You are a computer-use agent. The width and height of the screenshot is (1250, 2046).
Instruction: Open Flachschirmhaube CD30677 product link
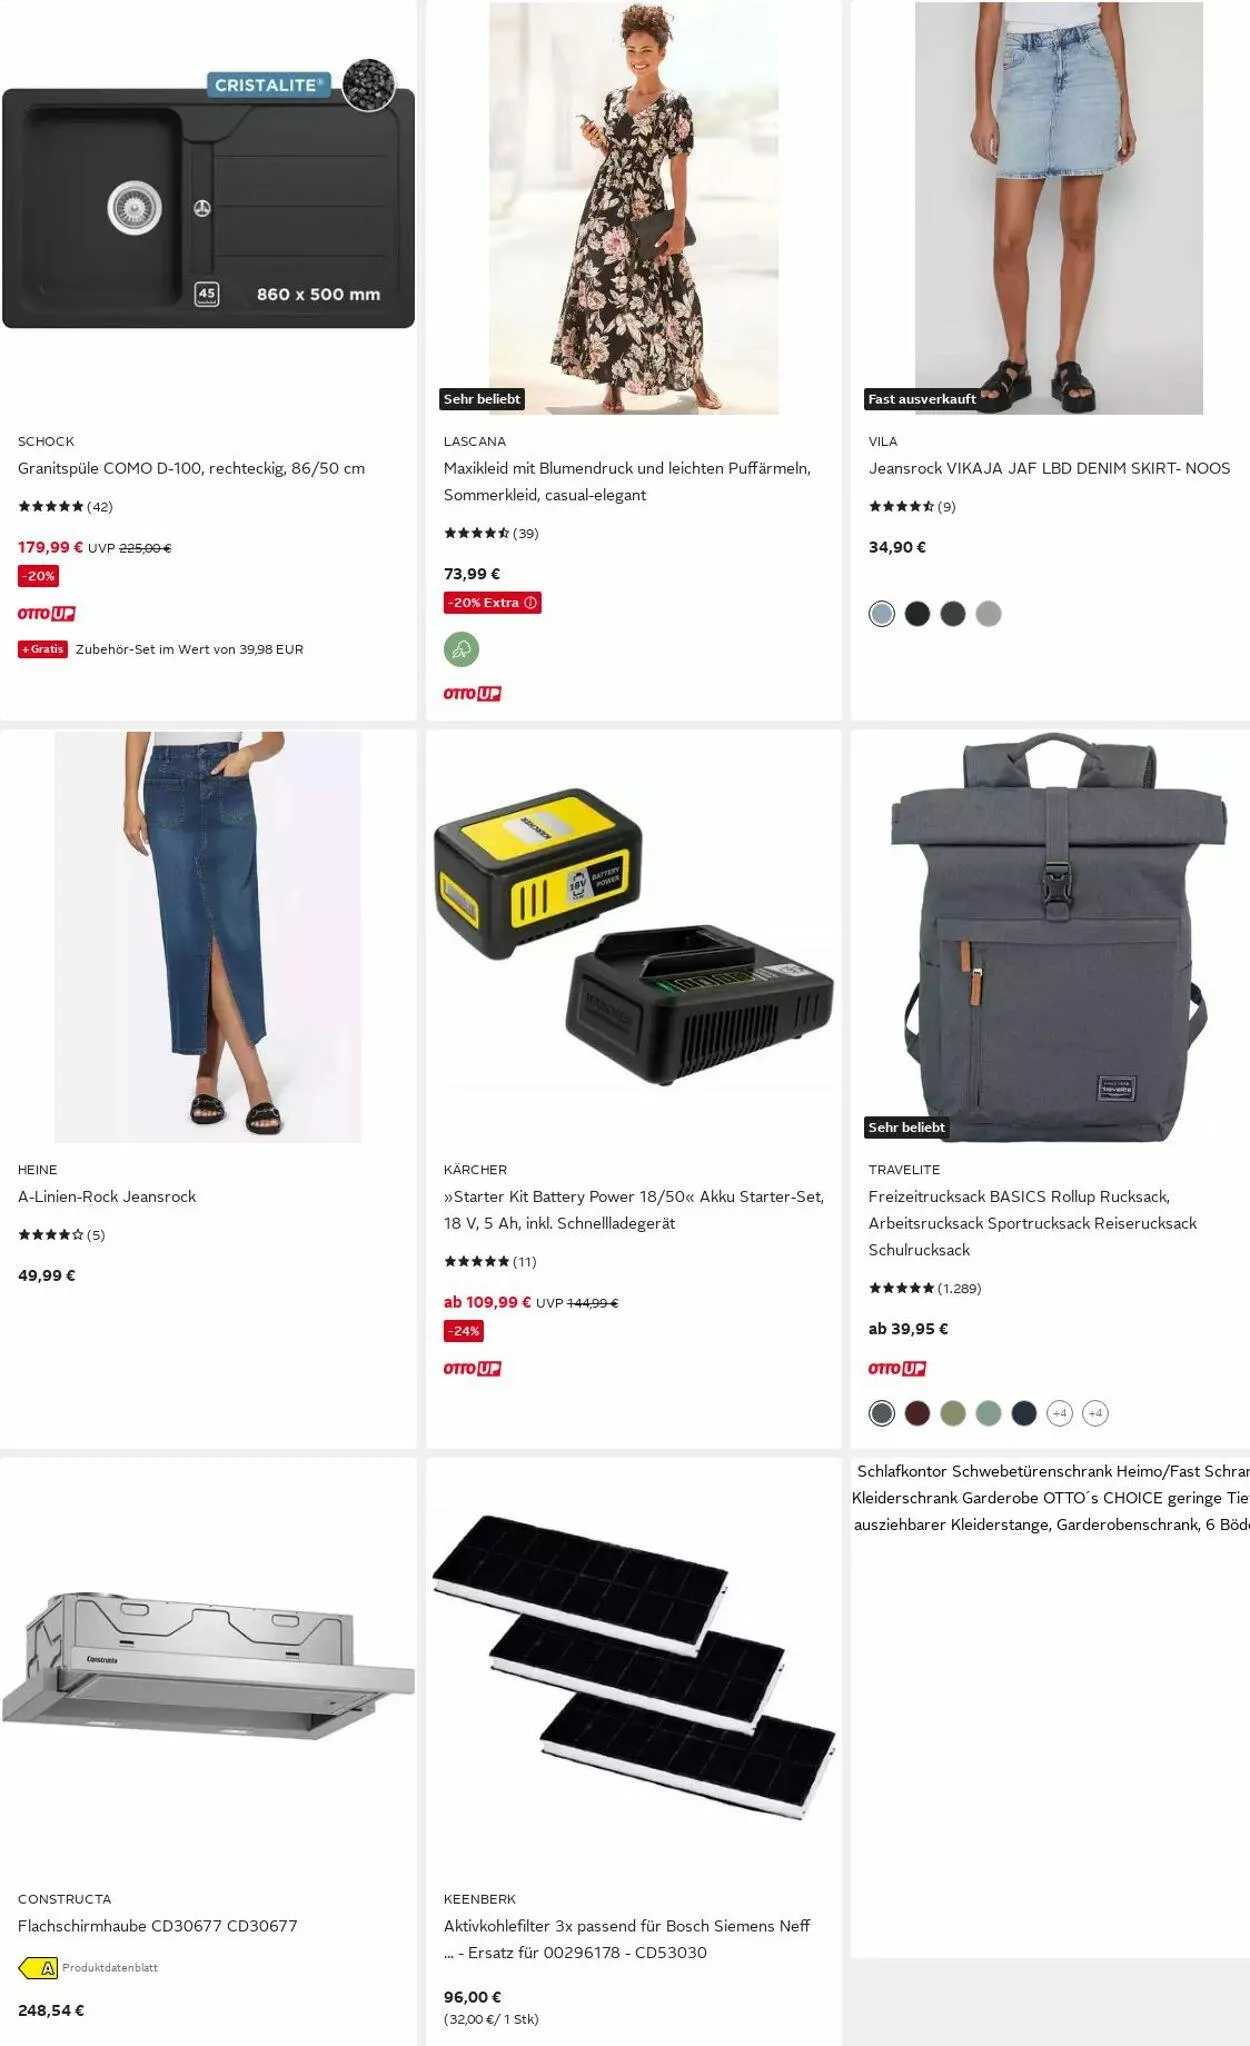pyautogui.click(x=157, y=1925)
